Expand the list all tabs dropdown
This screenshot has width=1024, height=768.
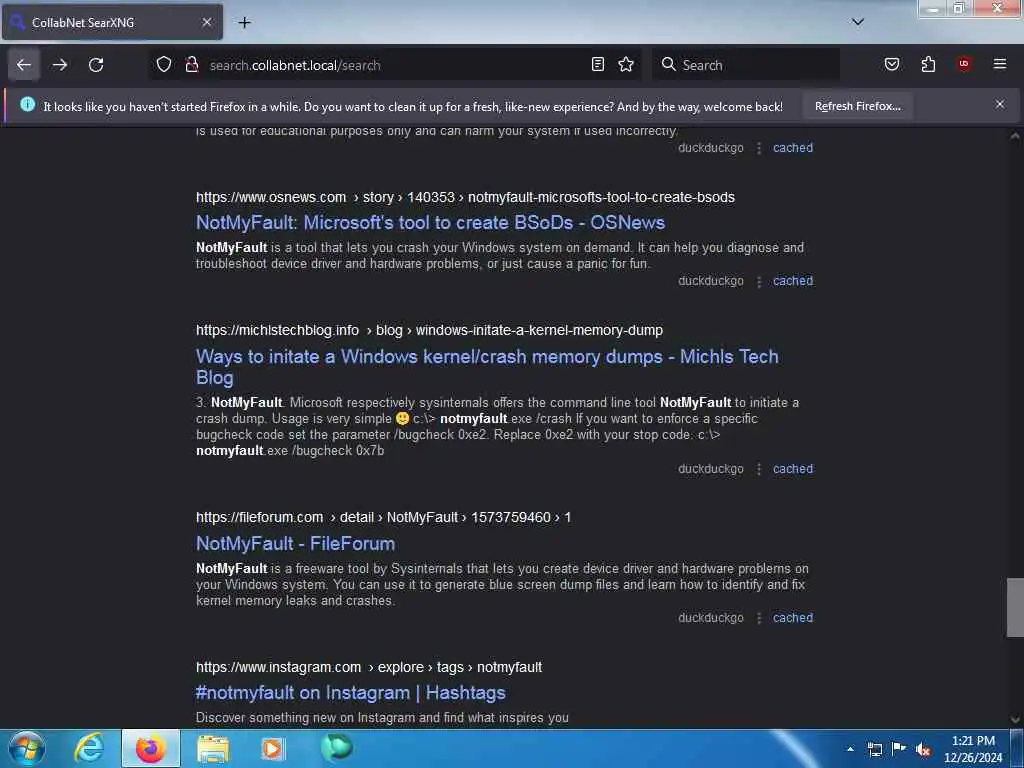pos(858,22)
